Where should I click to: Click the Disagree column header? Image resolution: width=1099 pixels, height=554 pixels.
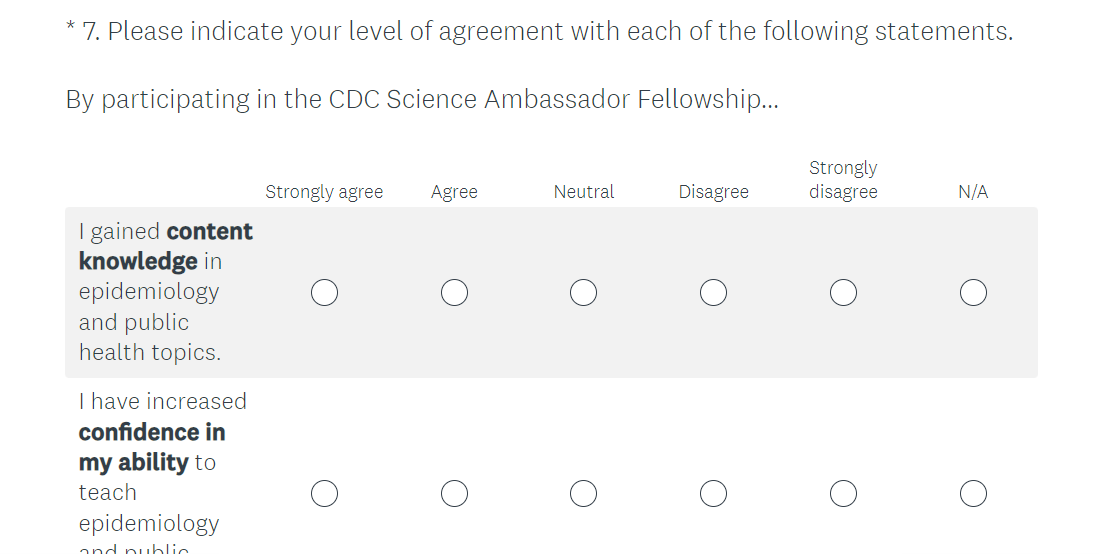click(713, 192)
